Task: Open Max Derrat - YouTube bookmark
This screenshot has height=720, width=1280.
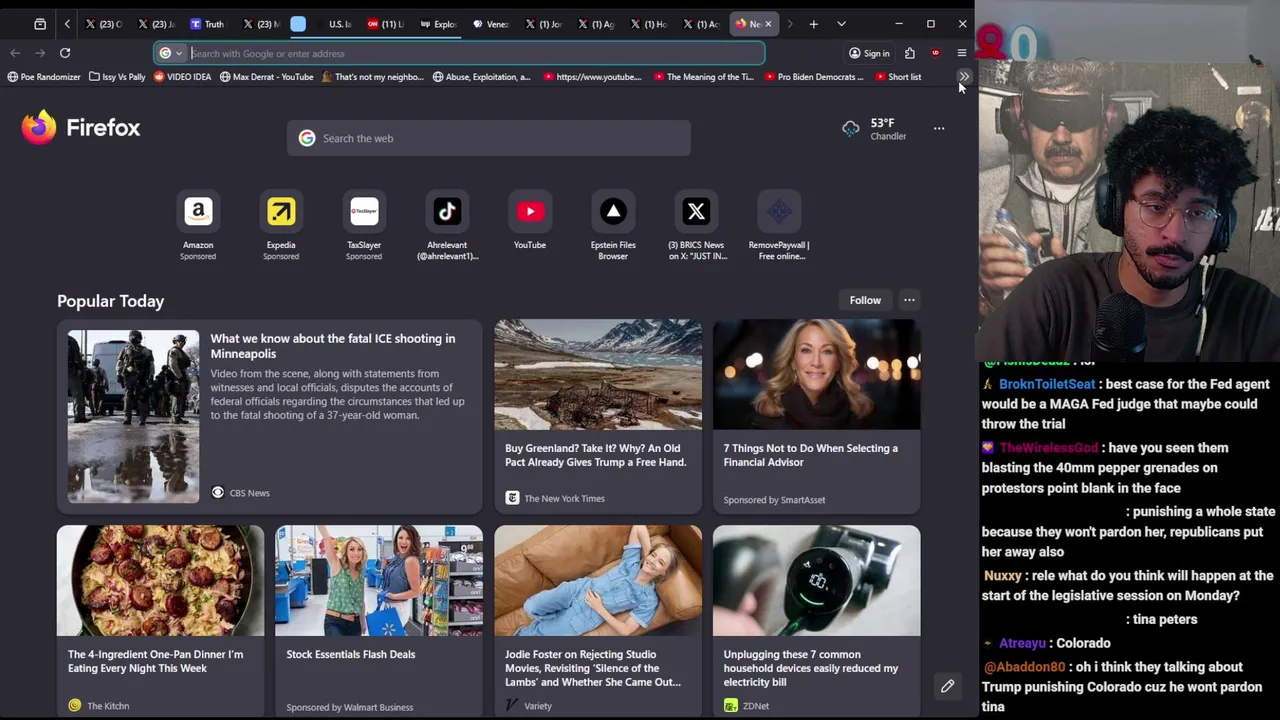Action: [x=266, y=77]
